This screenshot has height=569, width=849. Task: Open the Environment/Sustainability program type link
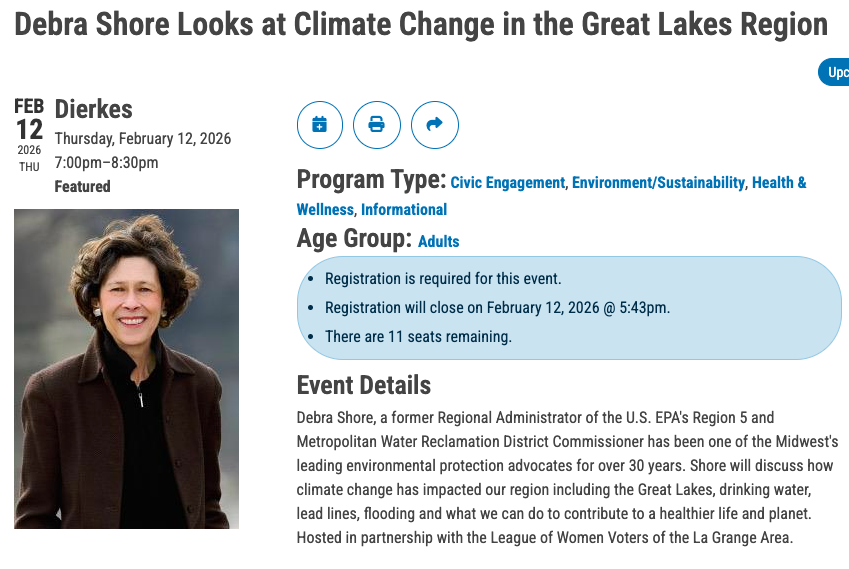(658, 183)
